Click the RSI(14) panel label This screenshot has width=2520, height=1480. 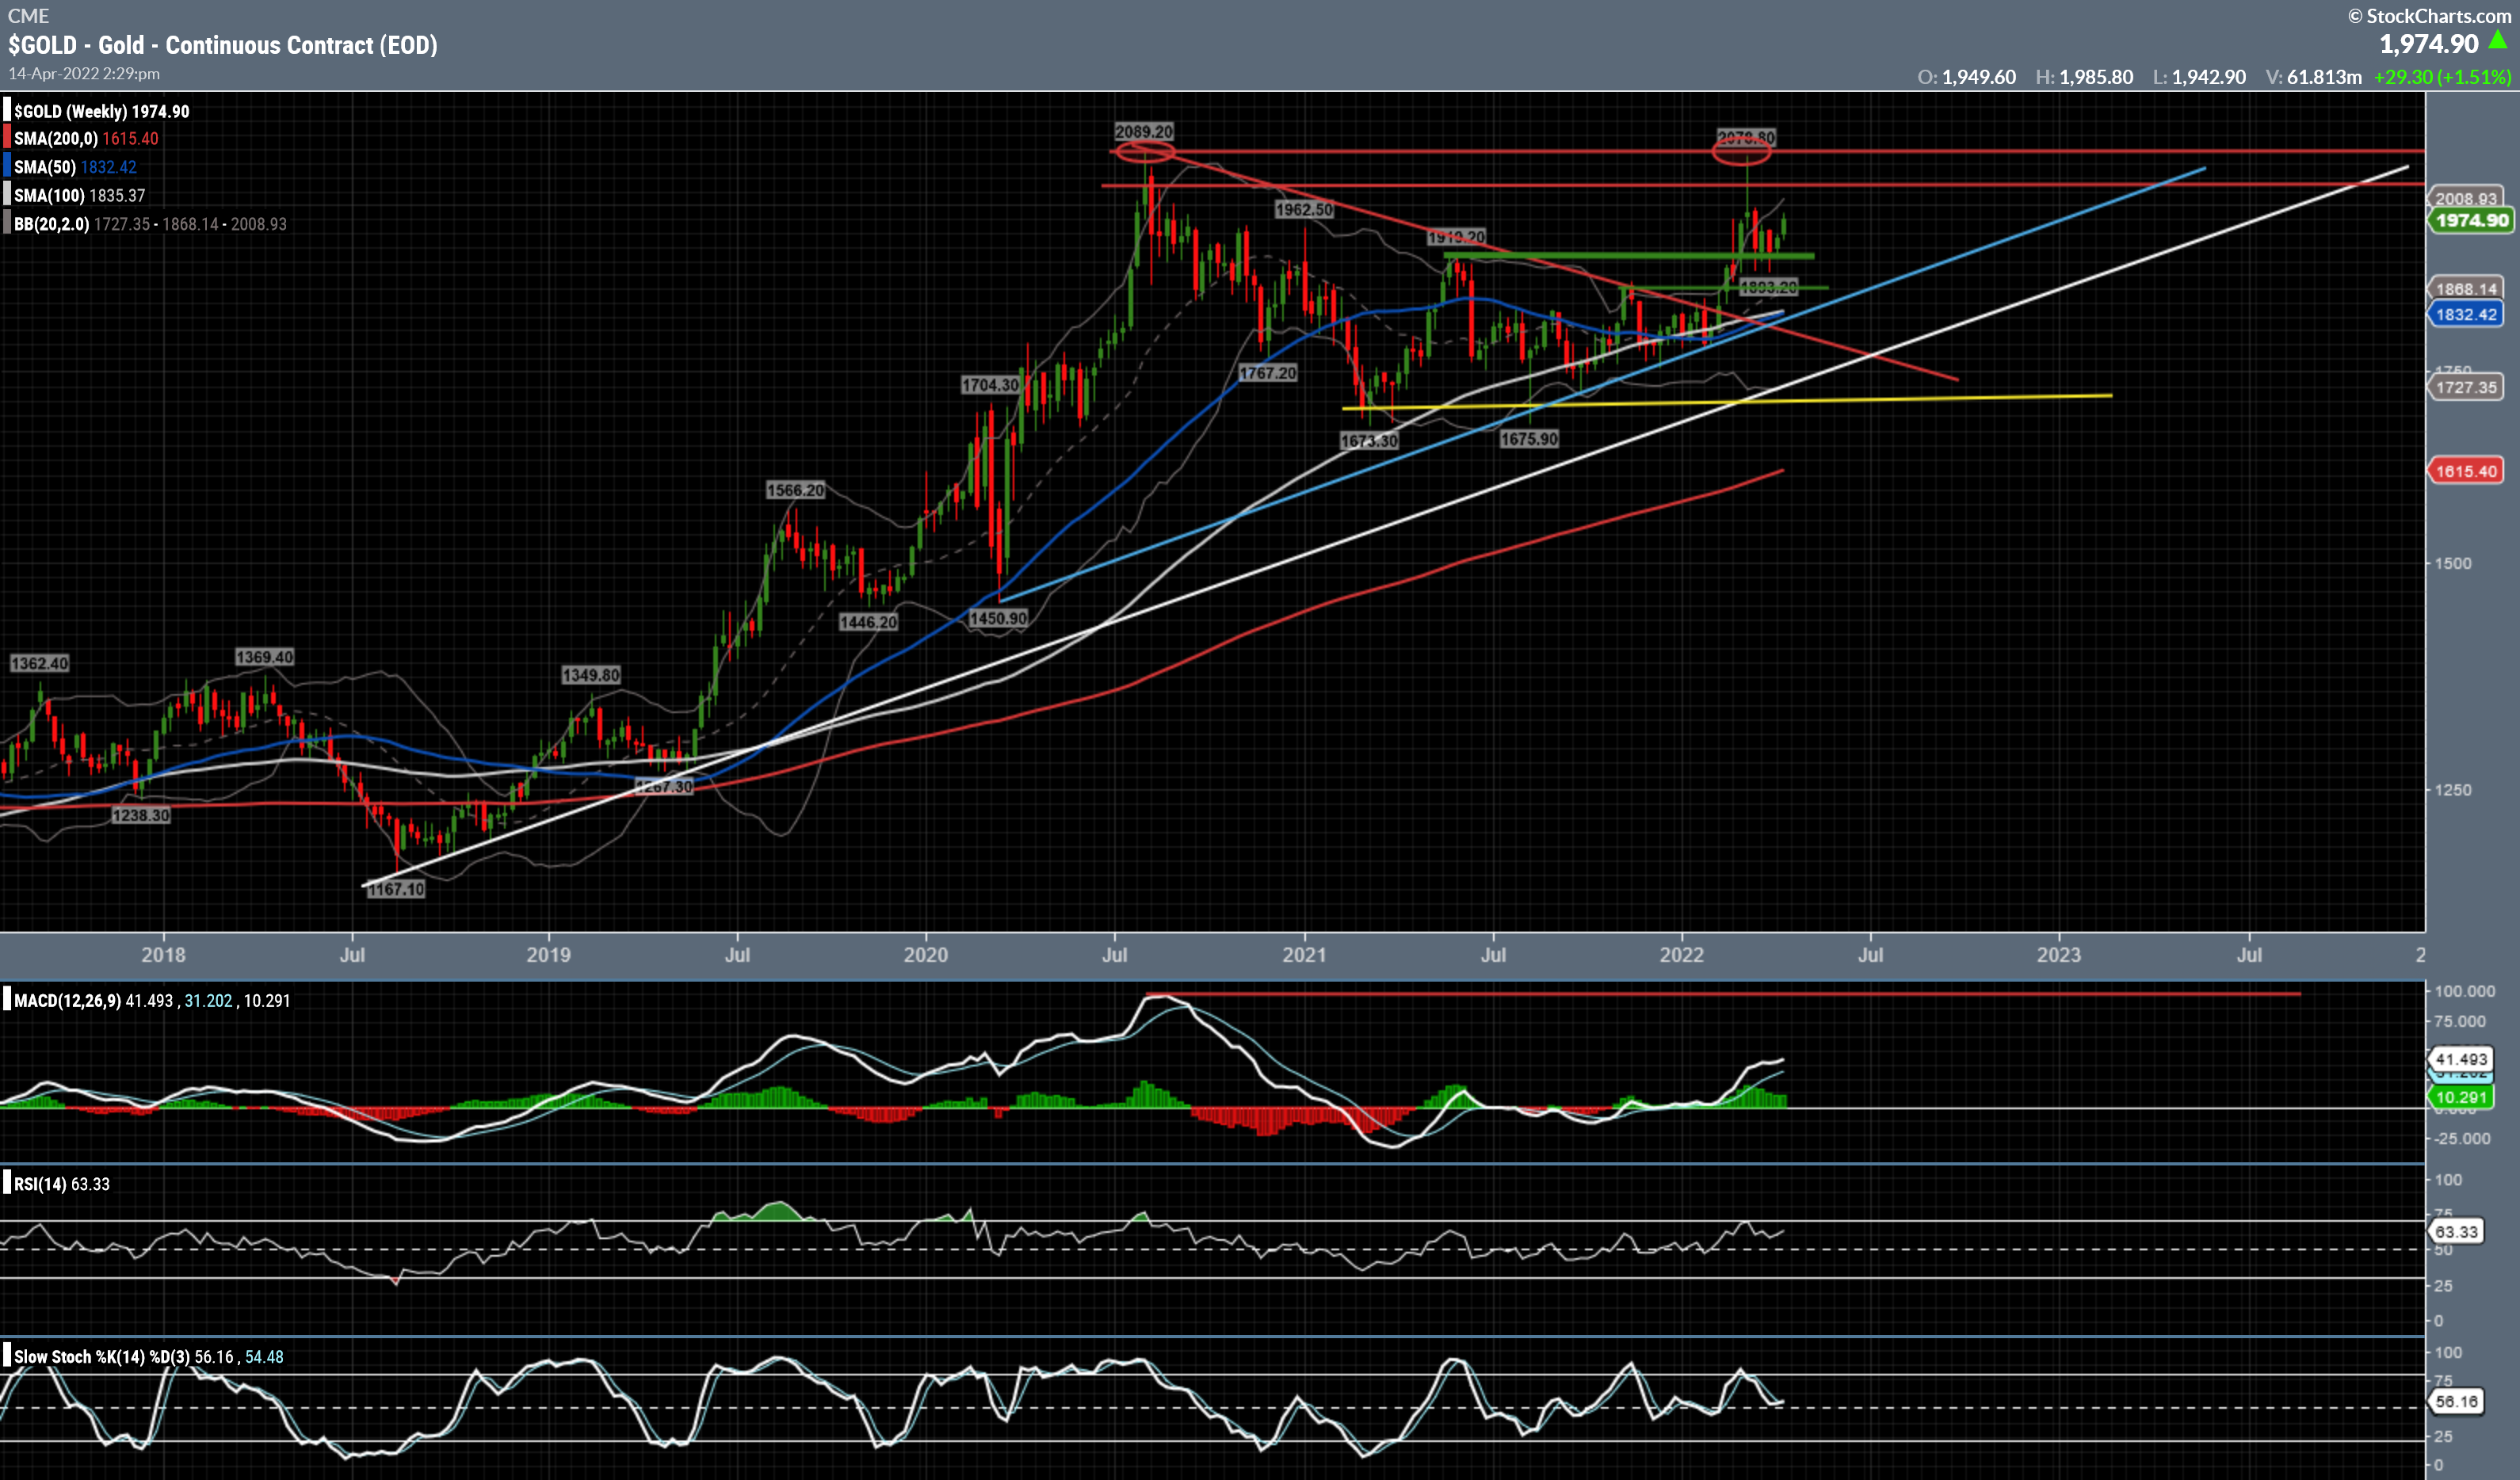coord(40,1184)
